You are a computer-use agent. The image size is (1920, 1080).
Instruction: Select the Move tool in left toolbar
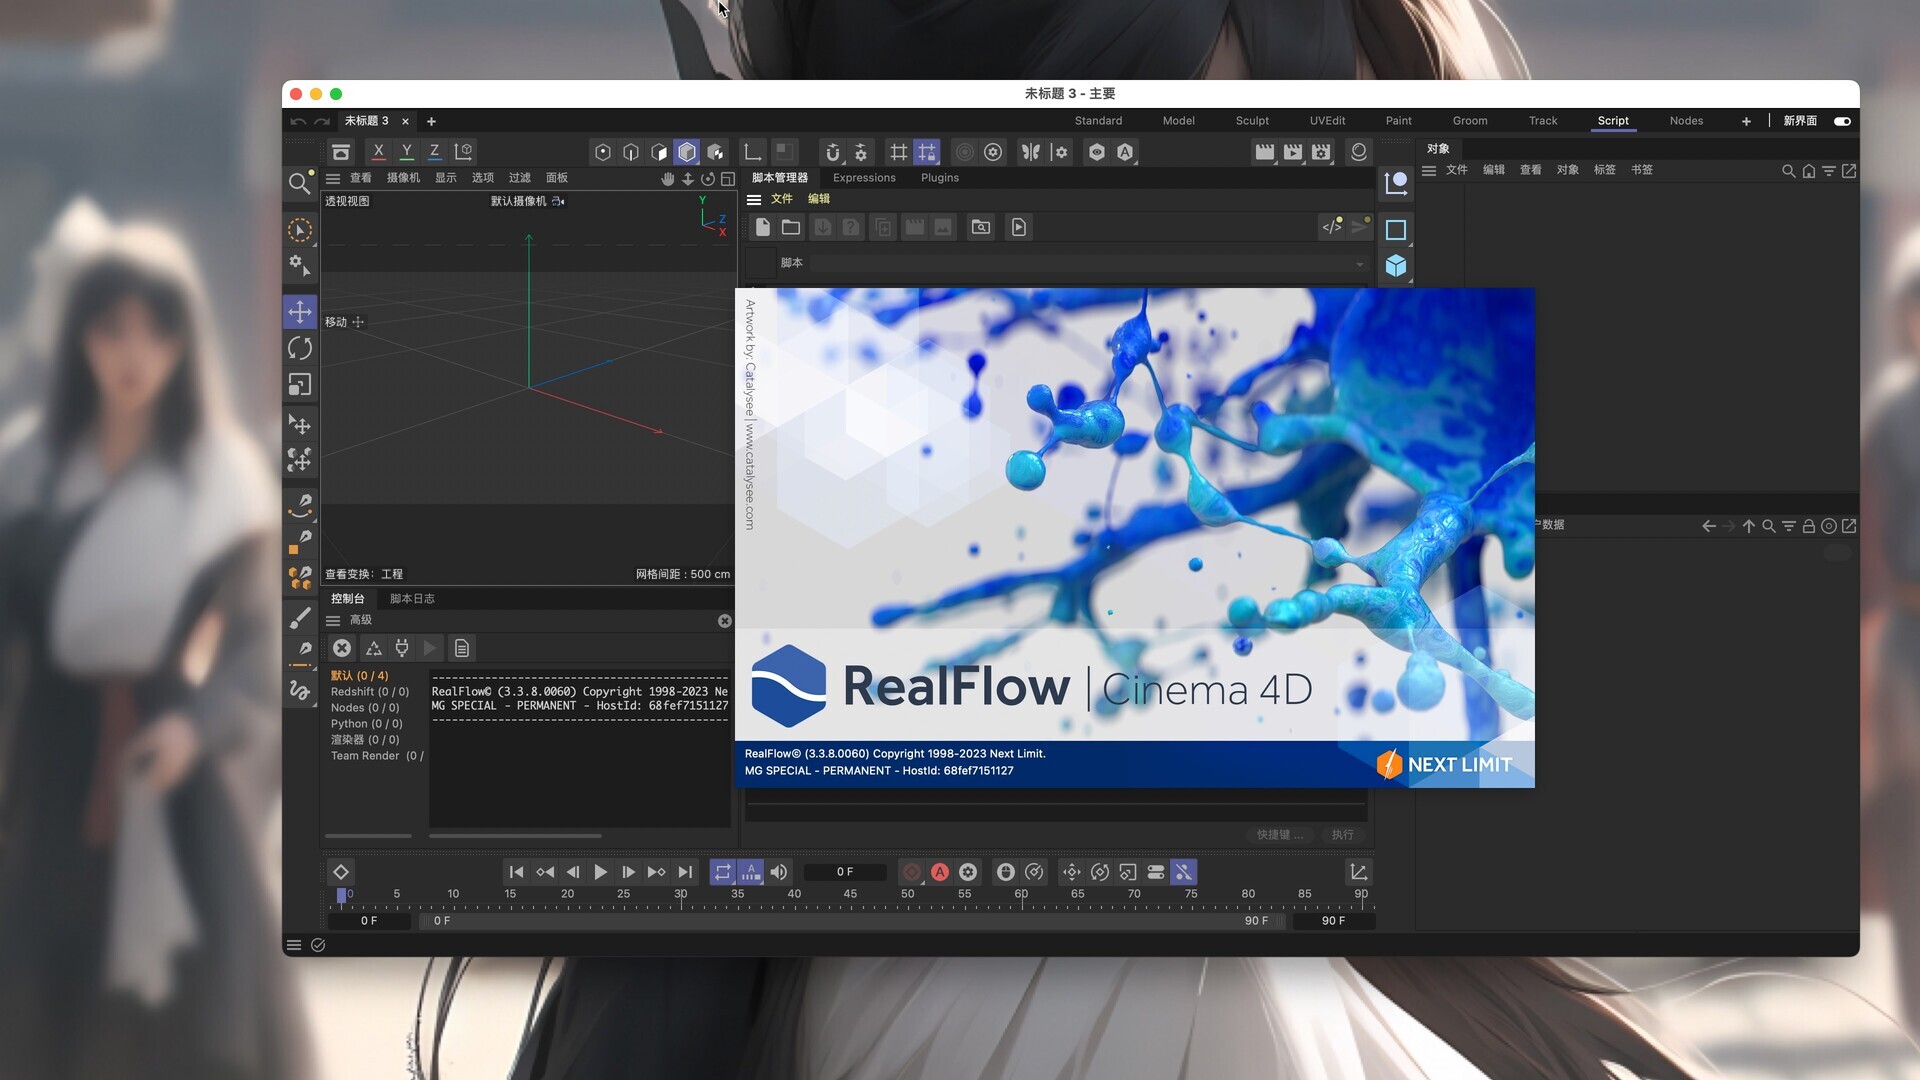point(300,312)
